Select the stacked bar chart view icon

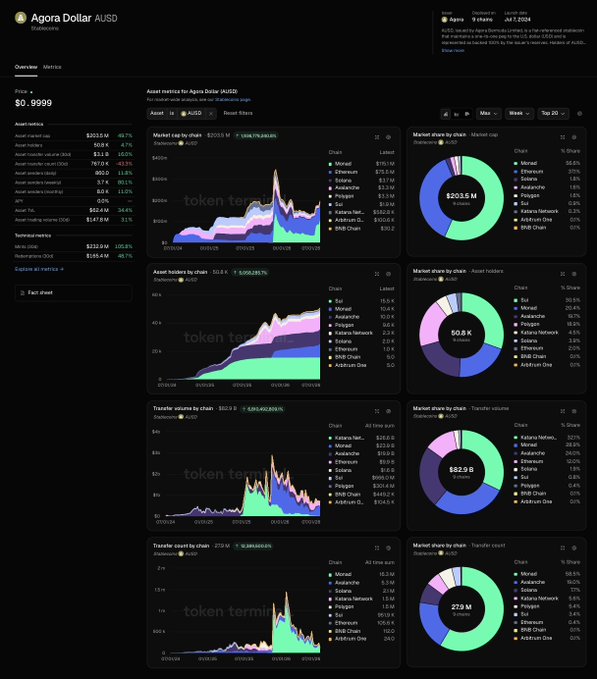coord(445,114)
